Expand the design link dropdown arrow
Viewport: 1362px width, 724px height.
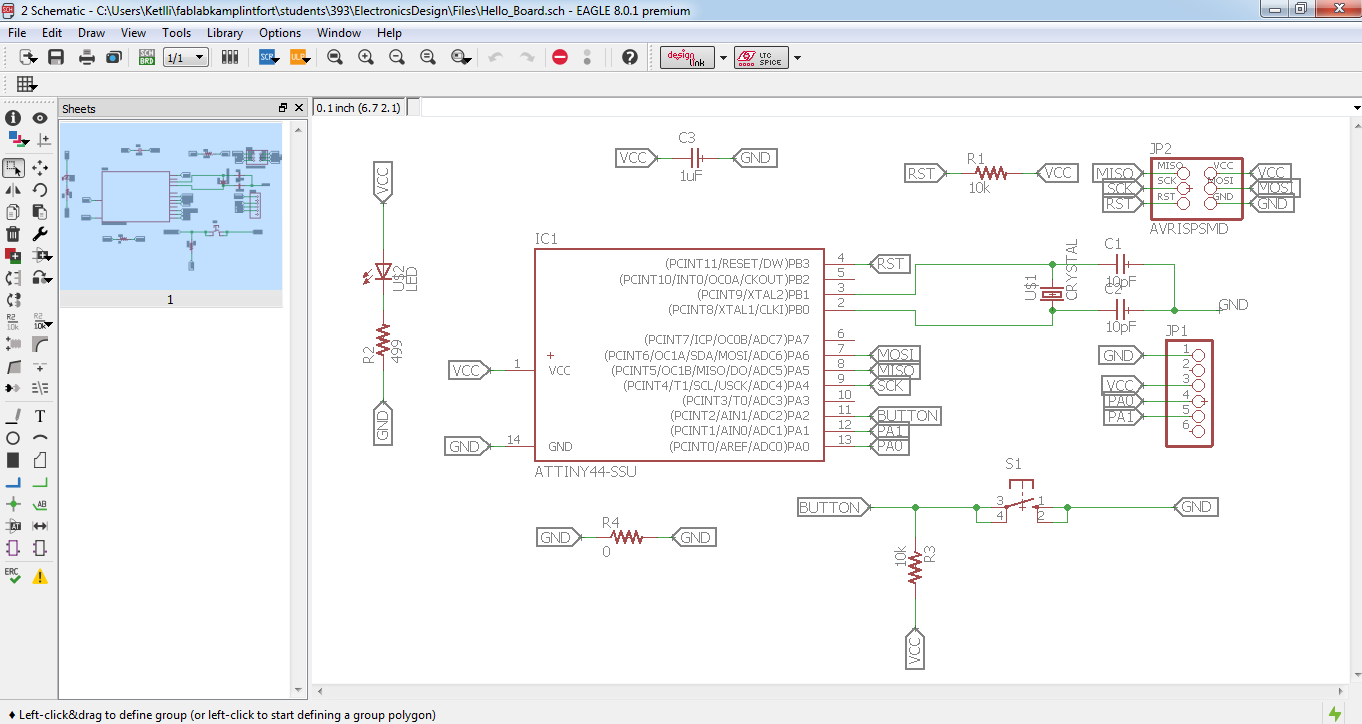(x=724, y=58)
